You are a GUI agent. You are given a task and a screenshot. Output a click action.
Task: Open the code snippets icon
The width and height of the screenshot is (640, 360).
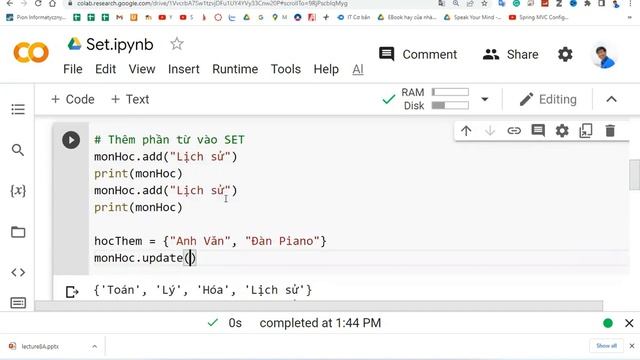click(18, 272)
